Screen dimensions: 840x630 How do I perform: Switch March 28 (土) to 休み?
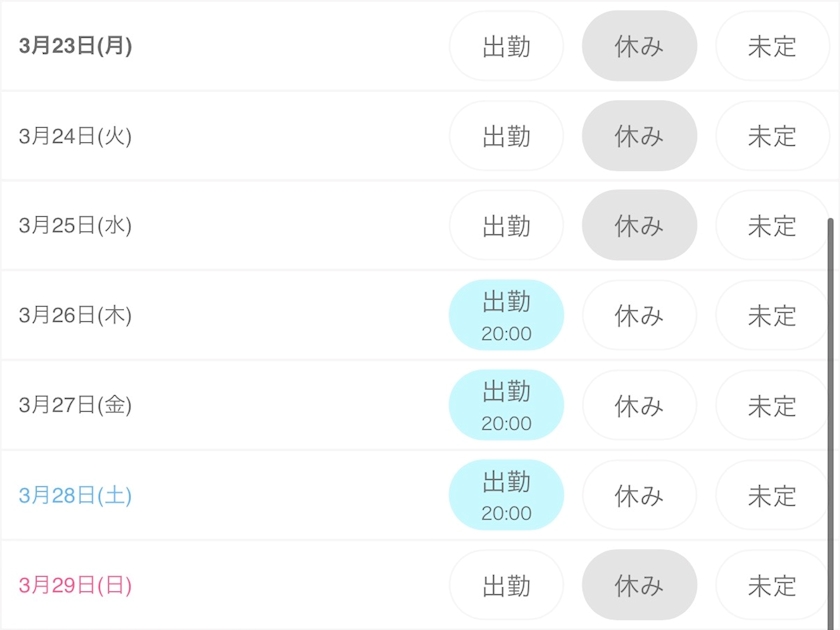639,496
